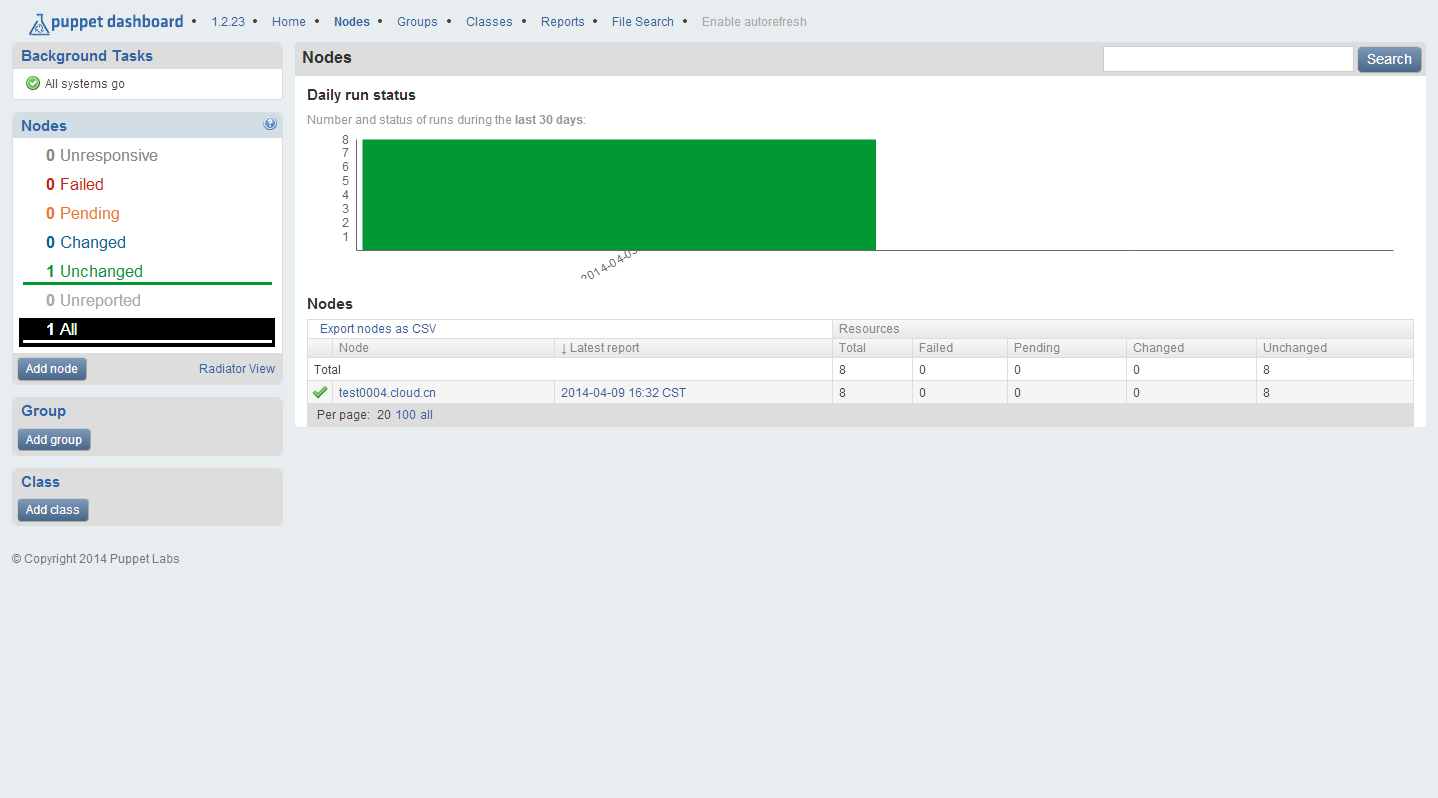Click the Total row's Changed value 0
1438x798 pixels.
(x=1136, y=370)
